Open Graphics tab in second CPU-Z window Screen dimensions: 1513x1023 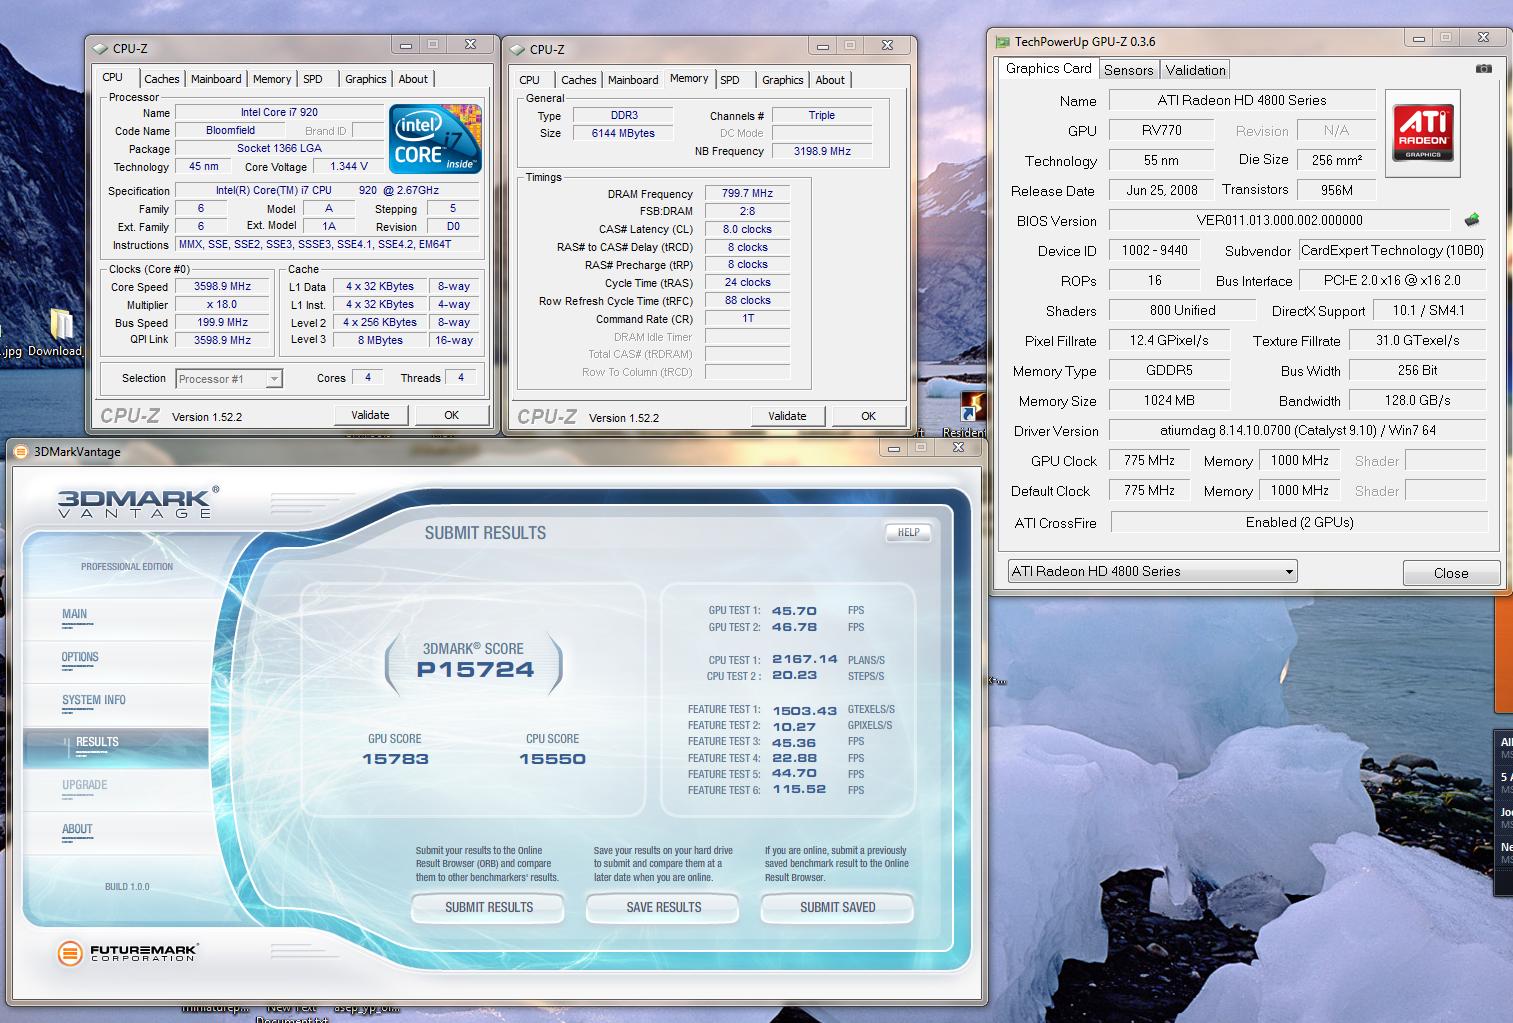(782, 80)
